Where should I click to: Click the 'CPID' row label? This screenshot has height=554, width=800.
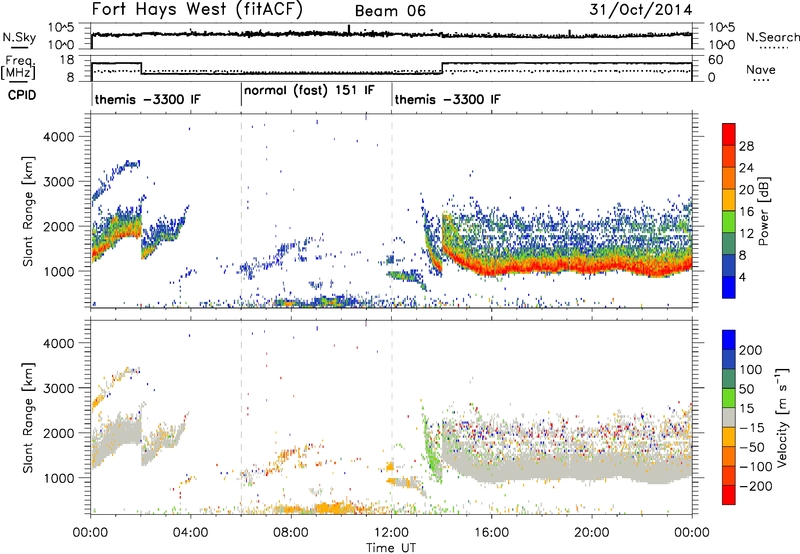[22, 95]
